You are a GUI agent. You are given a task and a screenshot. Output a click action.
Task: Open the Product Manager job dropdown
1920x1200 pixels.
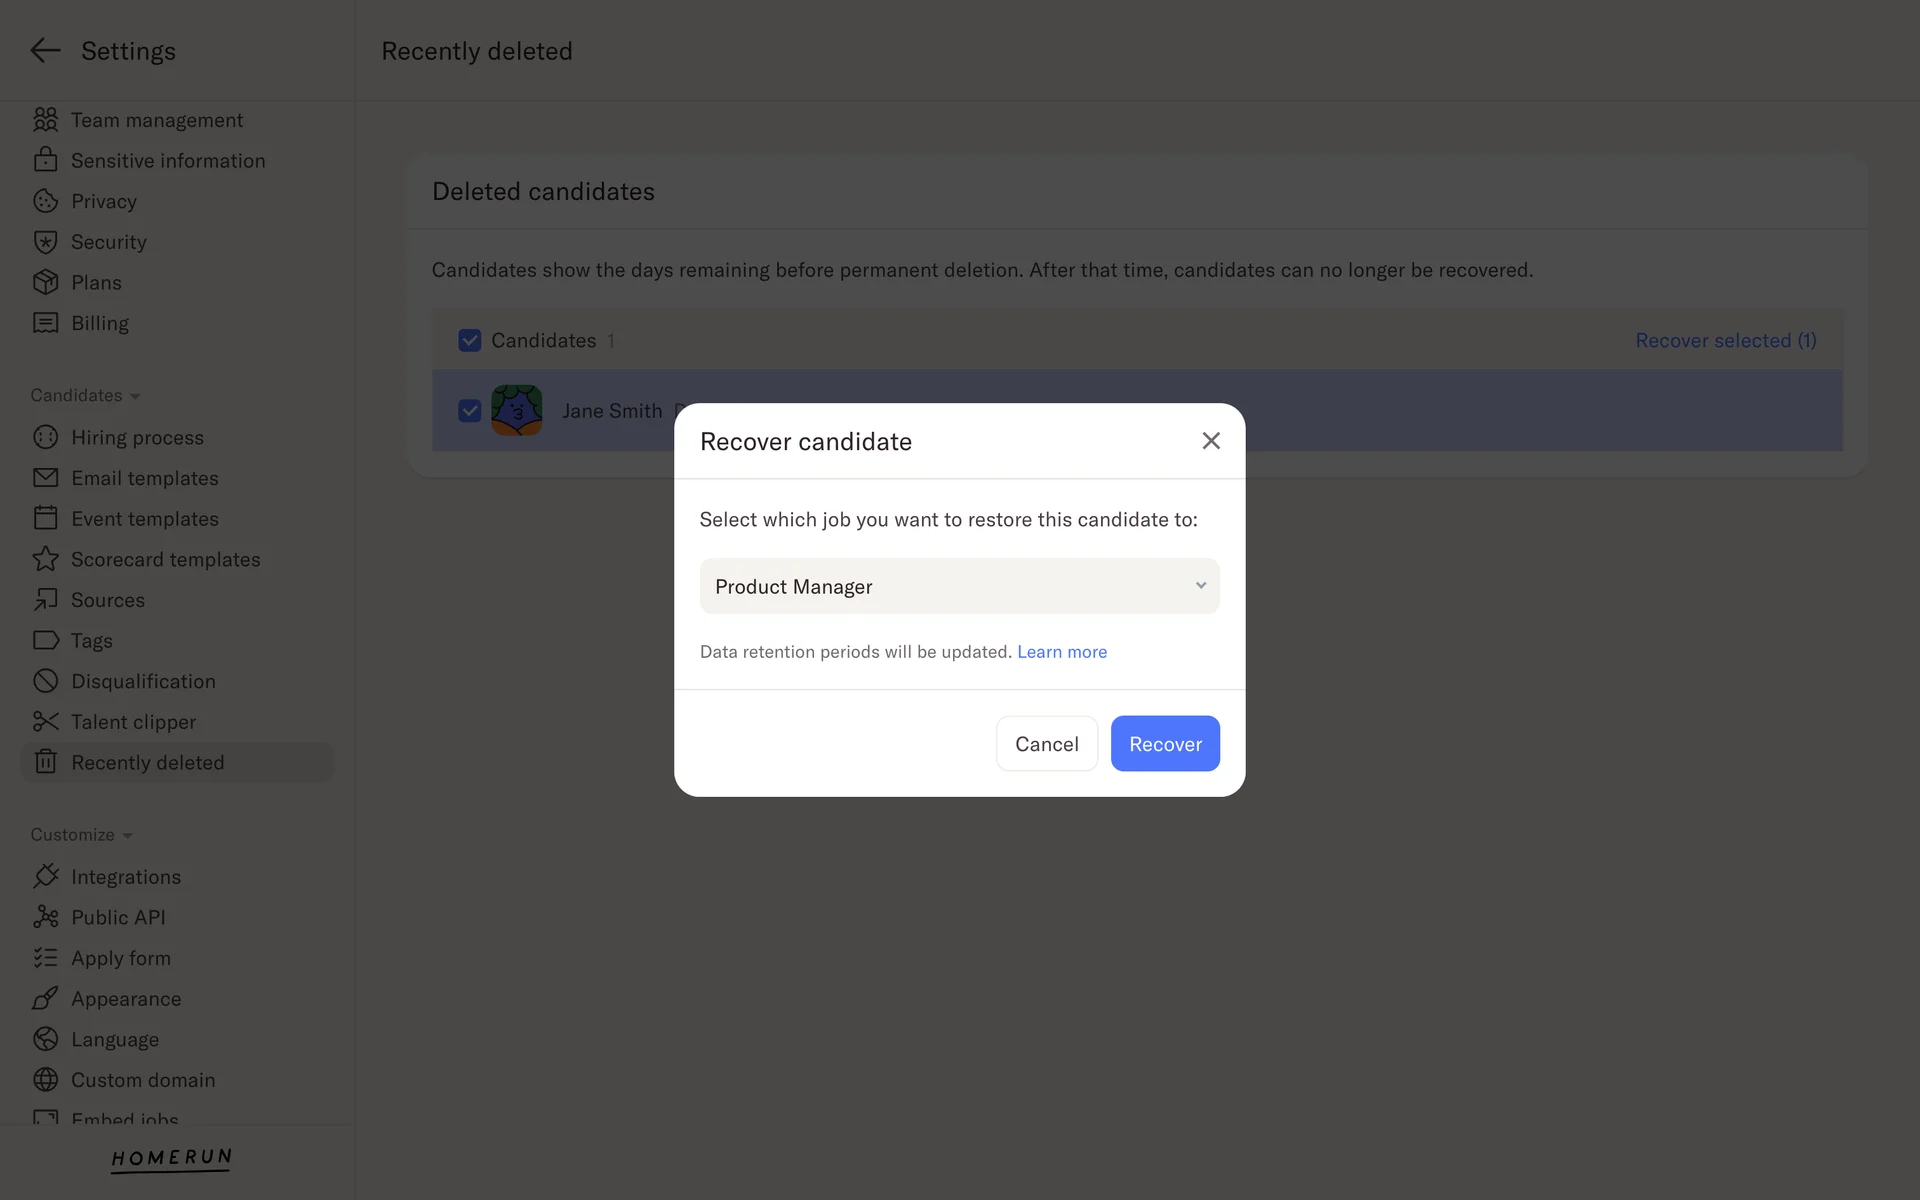[959, 586]
